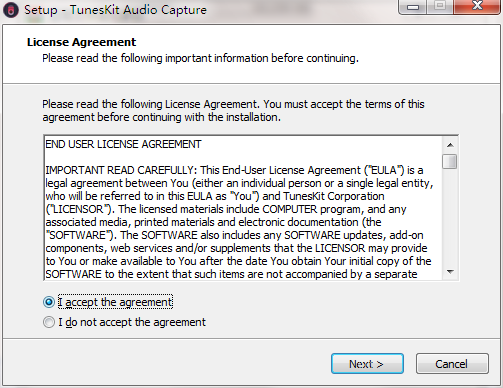Click the scrollbar track below the thumb

click(x=450, y=217)
